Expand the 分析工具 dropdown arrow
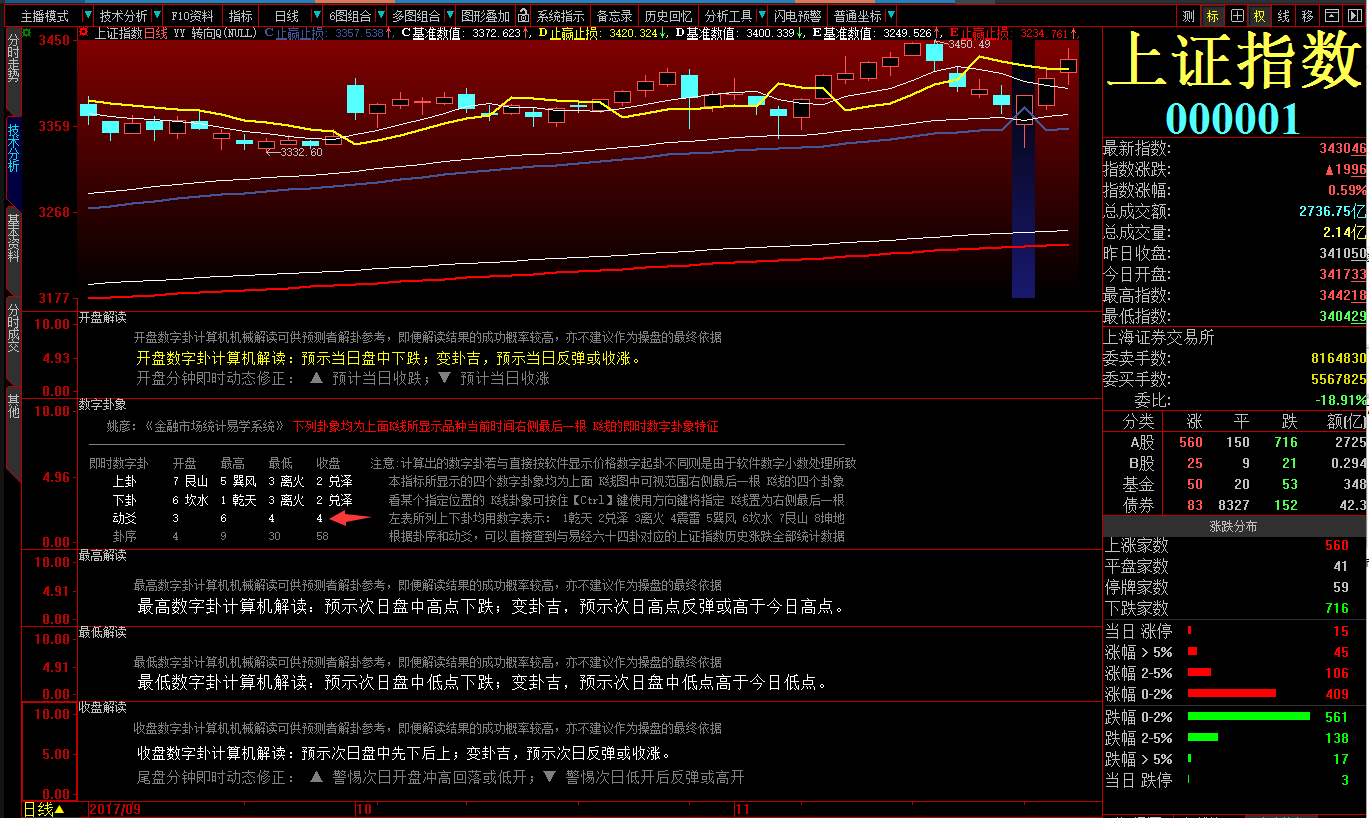This screenshot has width=1369, height=818. (763, 16)
